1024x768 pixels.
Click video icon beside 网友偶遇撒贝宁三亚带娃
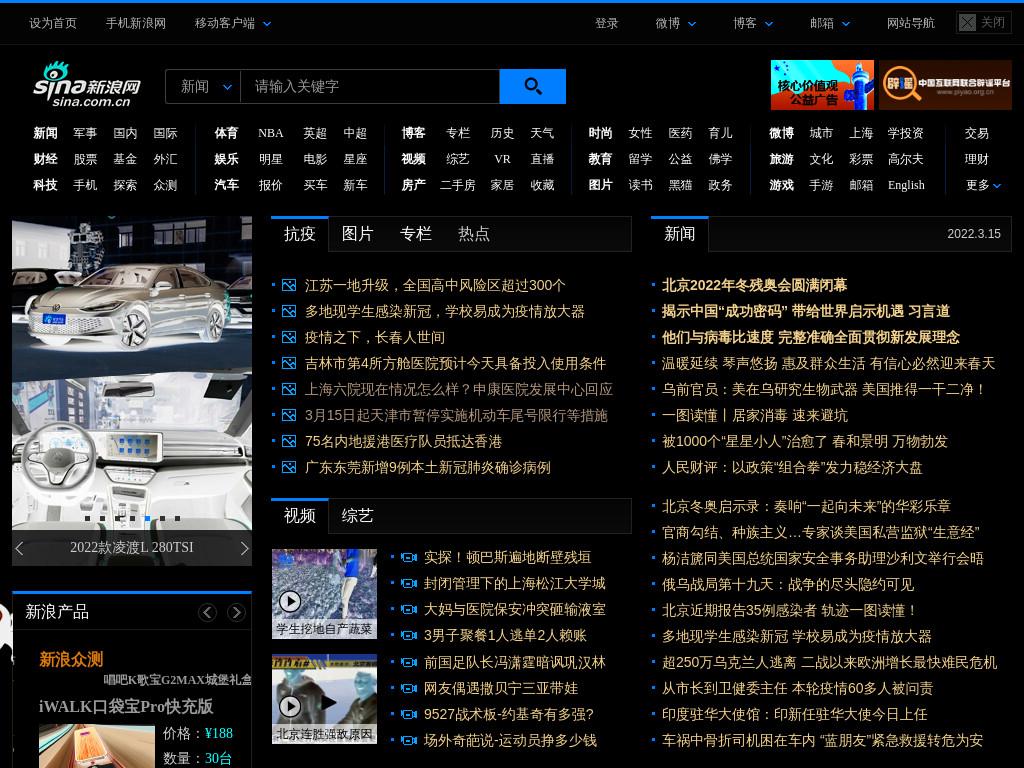coord(409,688)
